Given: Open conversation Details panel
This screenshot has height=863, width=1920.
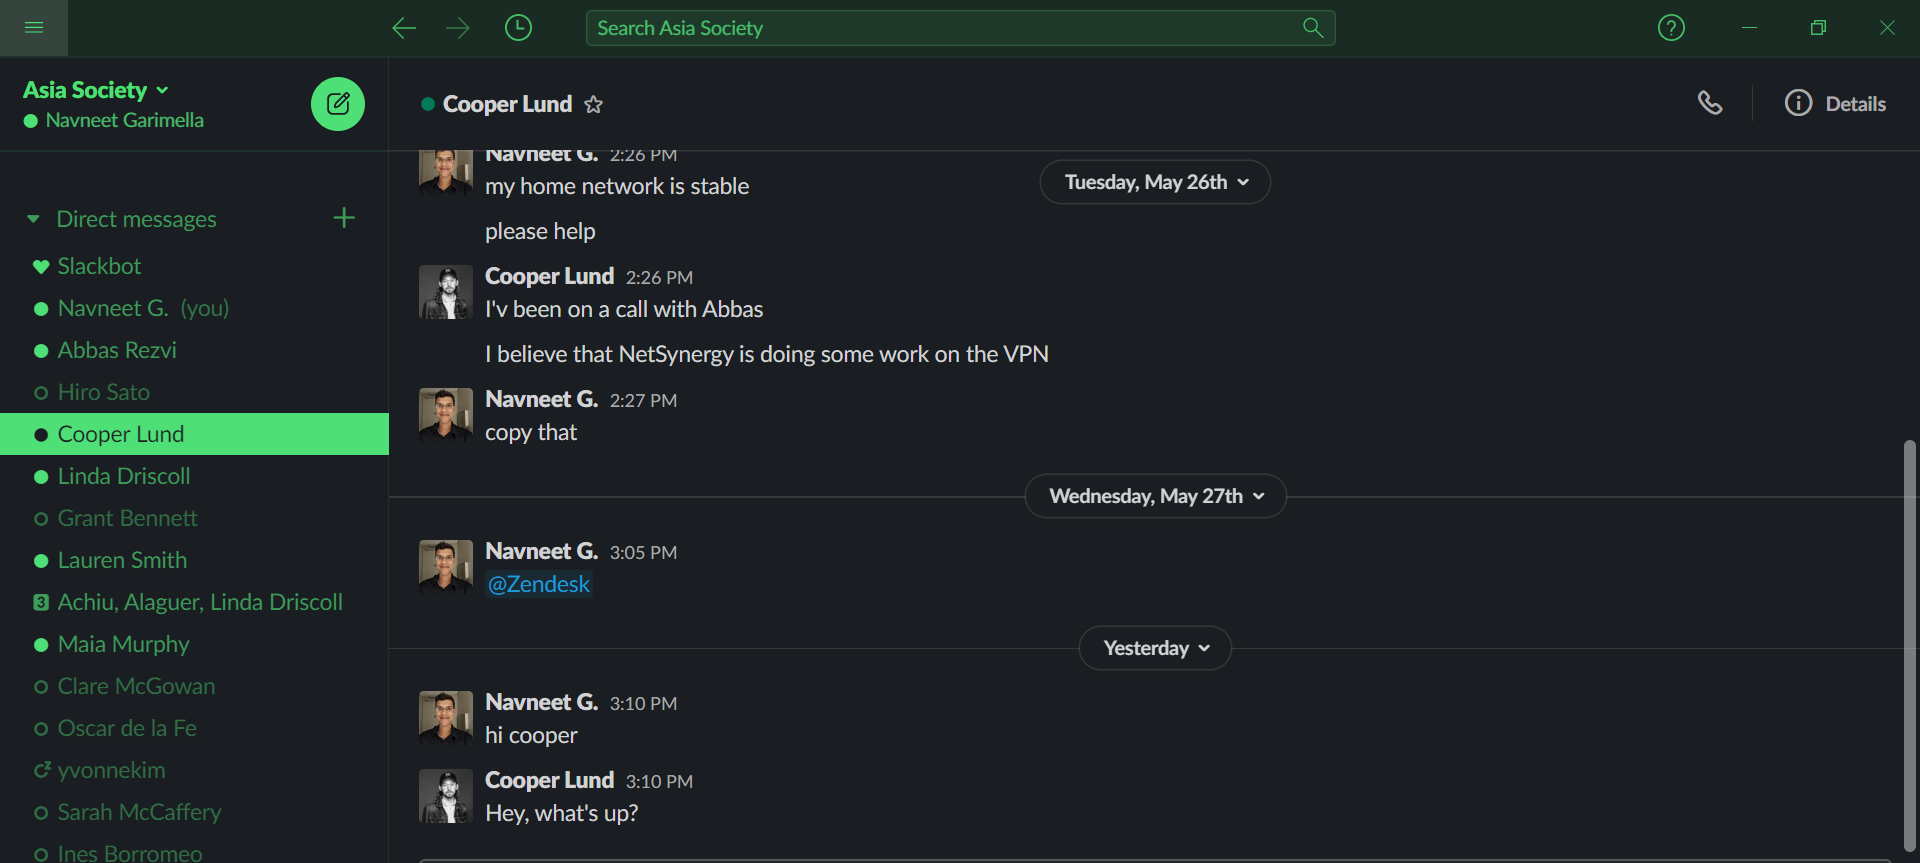Looking at the screenshot, I should click(x=1835, y=104).
